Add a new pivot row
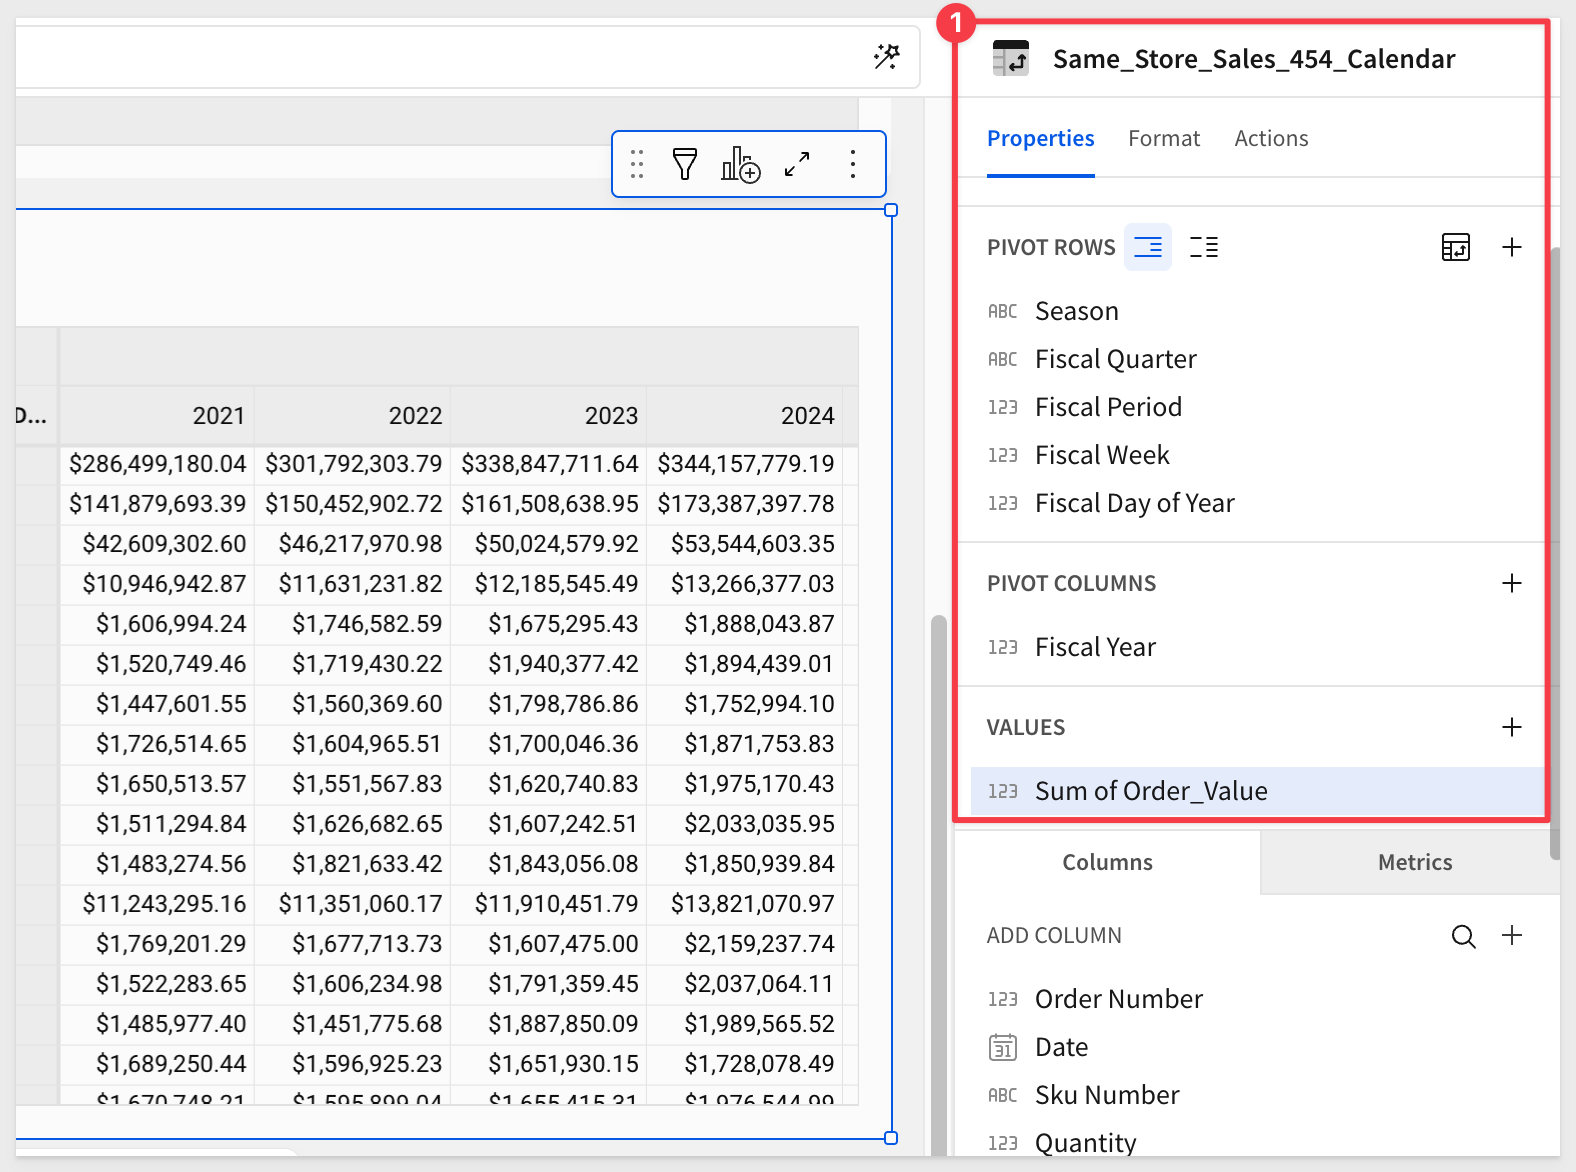This screenshot has height=1172, width=1576. coord(1512,247)
